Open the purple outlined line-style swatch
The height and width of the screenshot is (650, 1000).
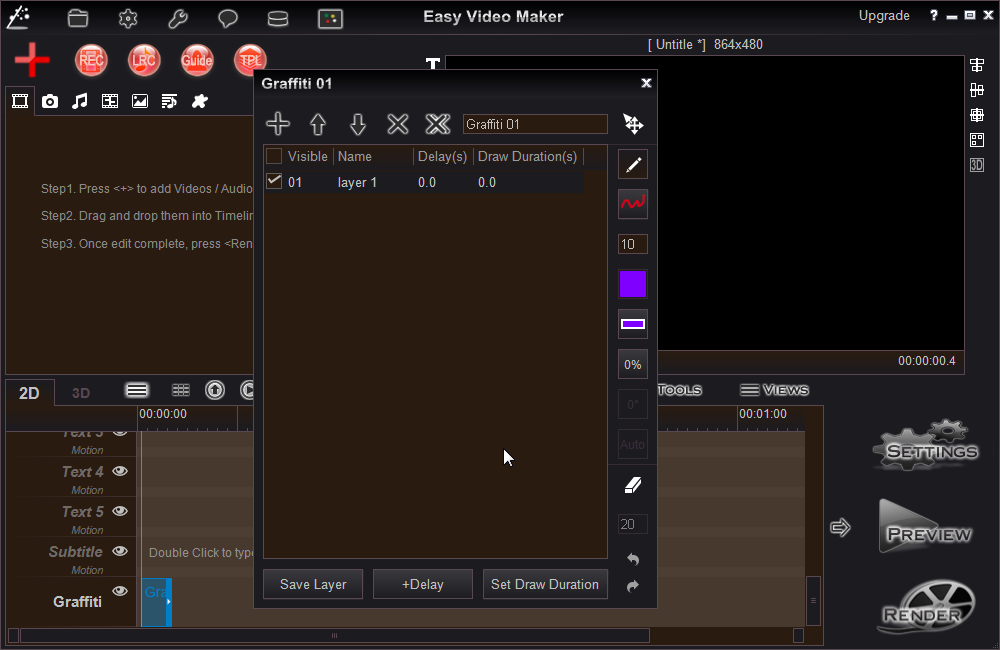pyautogui.click(x=633, y=324)
